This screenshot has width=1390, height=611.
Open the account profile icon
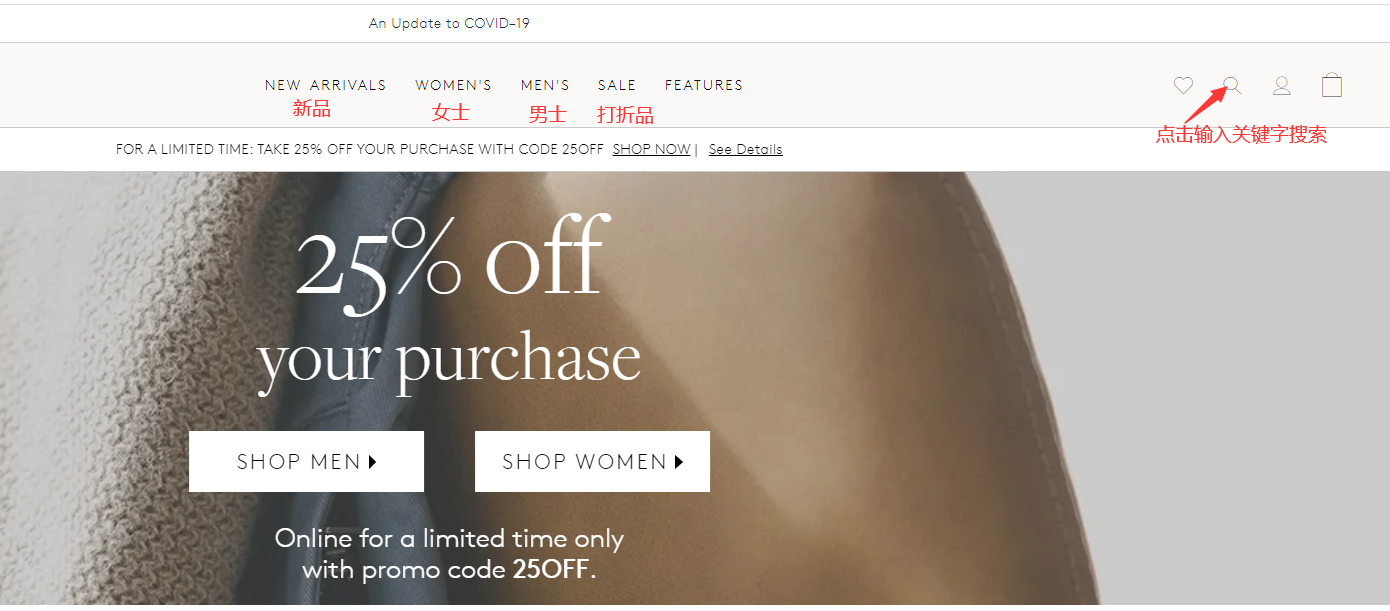point(1281,86)
